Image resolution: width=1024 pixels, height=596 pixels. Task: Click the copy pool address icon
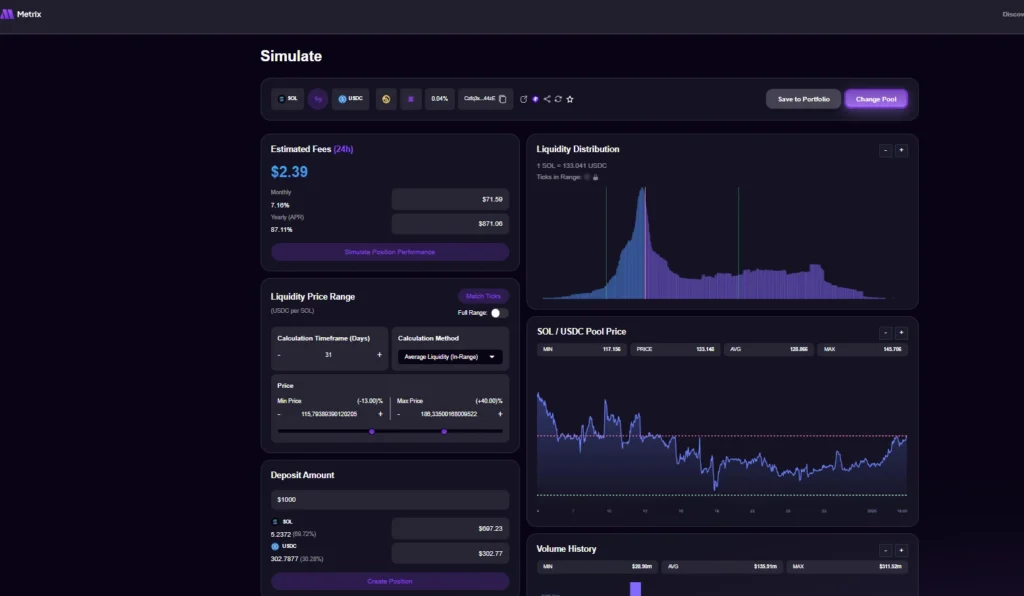502,99
